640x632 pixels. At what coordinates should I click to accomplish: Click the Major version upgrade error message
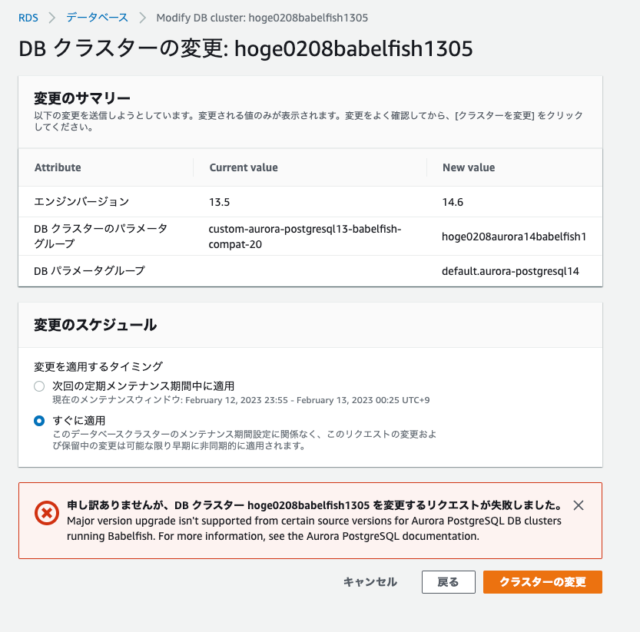pyautogui.click(x=314, y=528)
